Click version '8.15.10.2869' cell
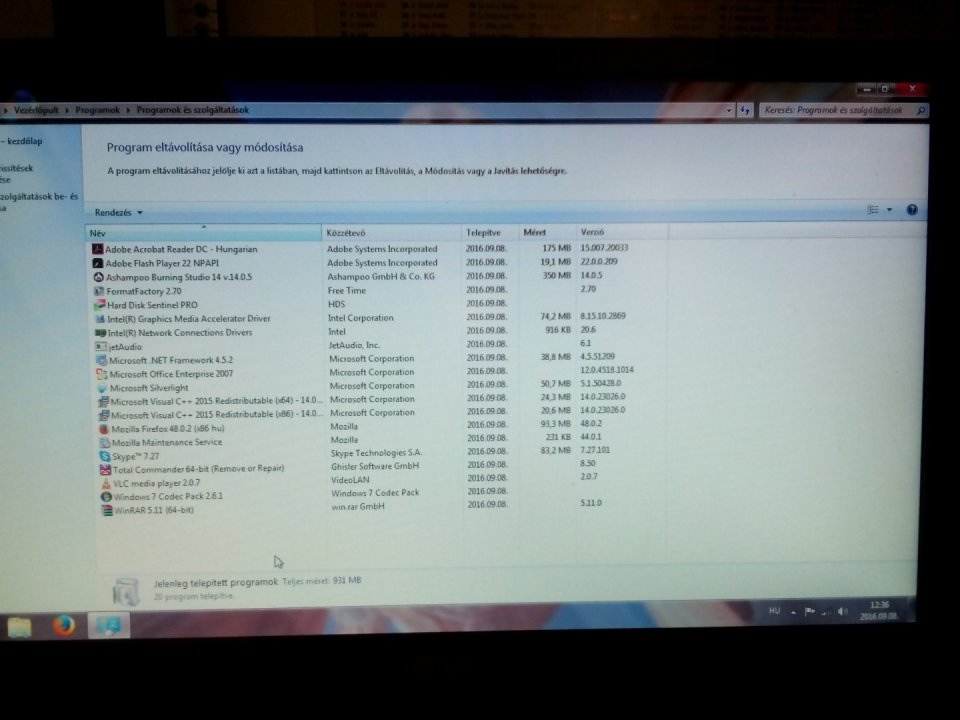Screen dimensions: 960x720 coord(603,316)
